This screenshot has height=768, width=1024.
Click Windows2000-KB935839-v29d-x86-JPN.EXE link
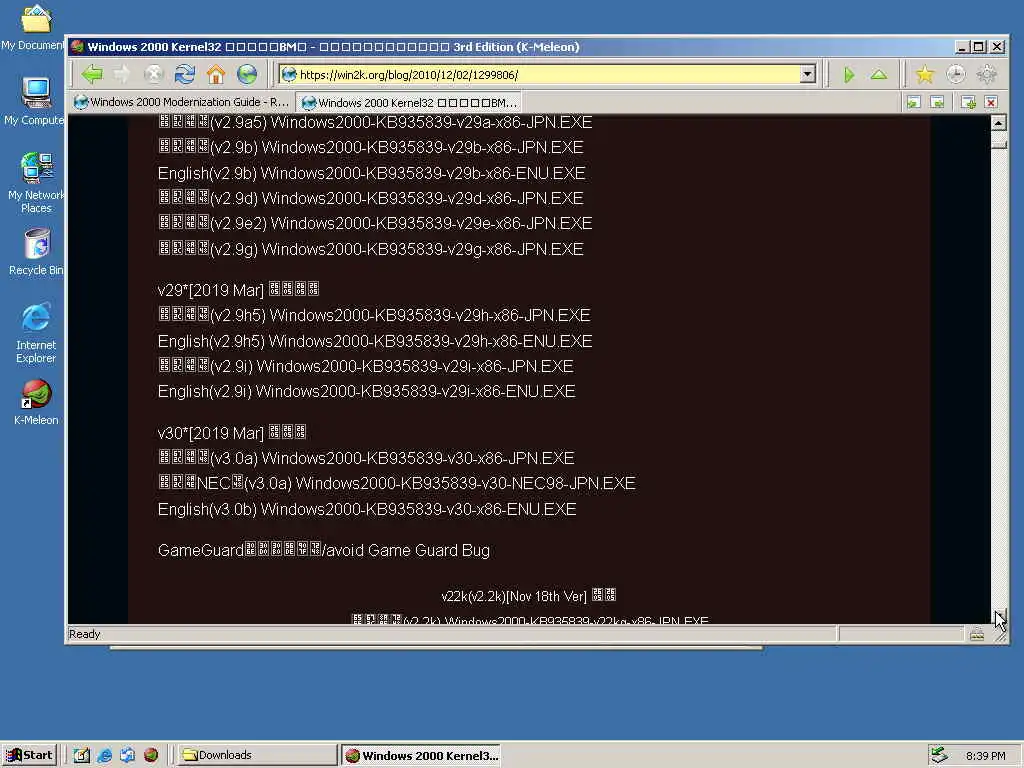423,198
